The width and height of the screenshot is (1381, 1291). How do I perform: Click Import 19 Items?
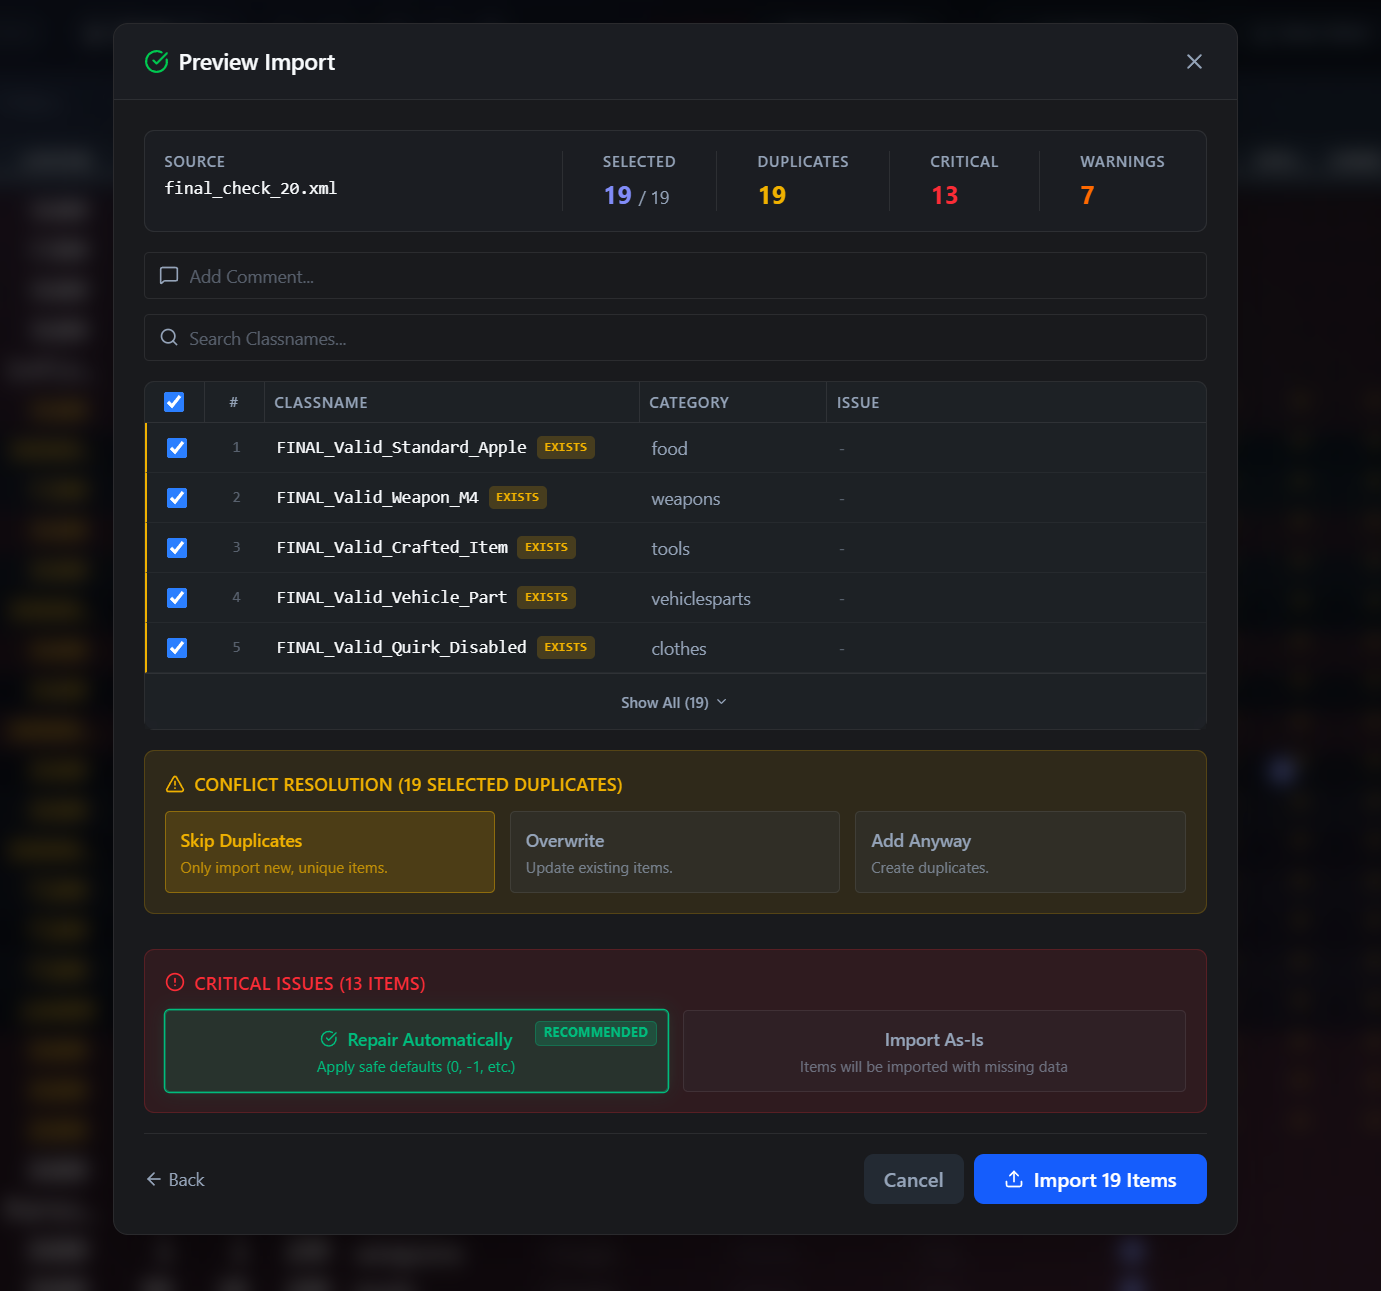pos(1090,1179)
